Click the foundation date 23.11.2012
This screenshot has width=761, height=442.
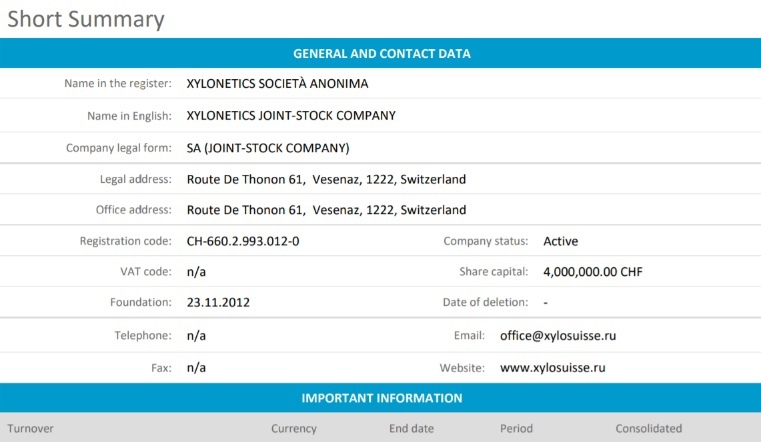(216, 302)
